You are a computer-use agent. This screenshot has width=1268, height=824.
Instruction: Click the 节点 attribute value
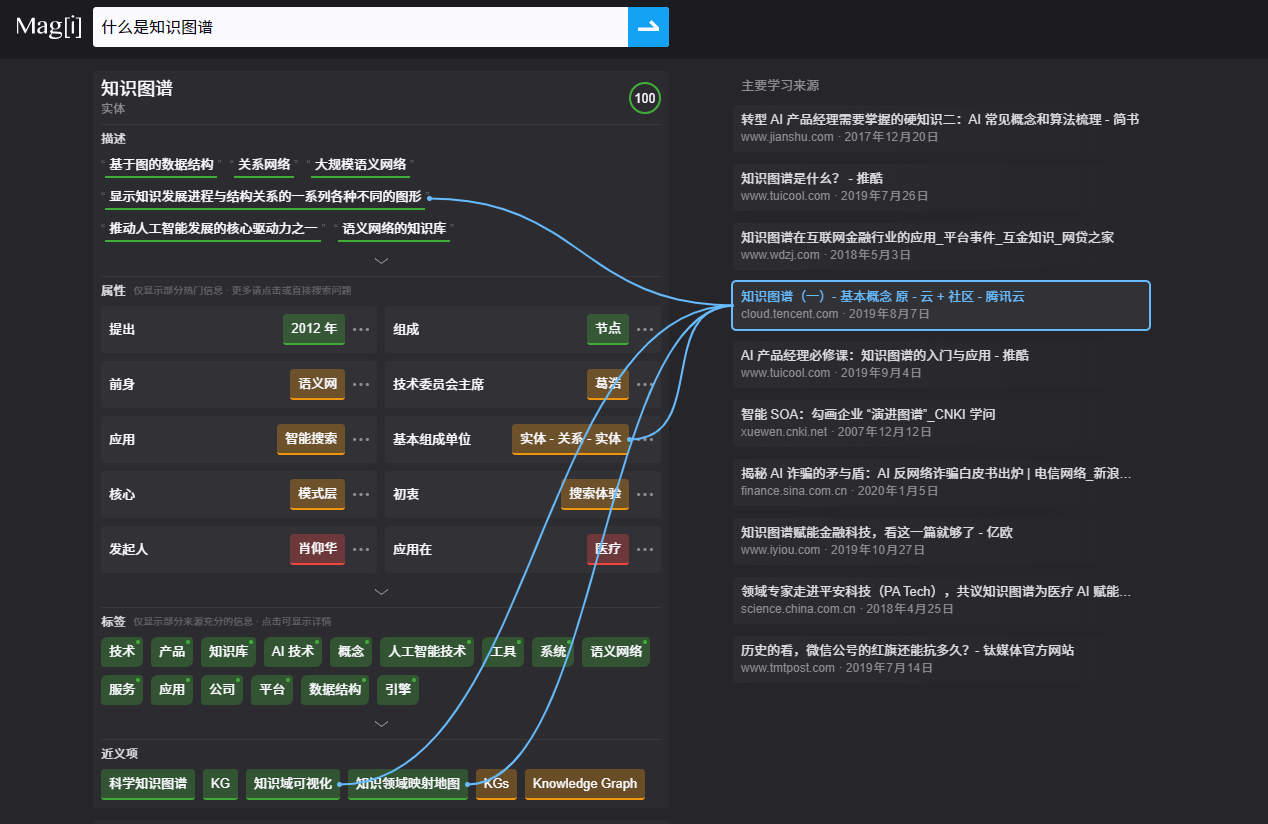(608, 329)
